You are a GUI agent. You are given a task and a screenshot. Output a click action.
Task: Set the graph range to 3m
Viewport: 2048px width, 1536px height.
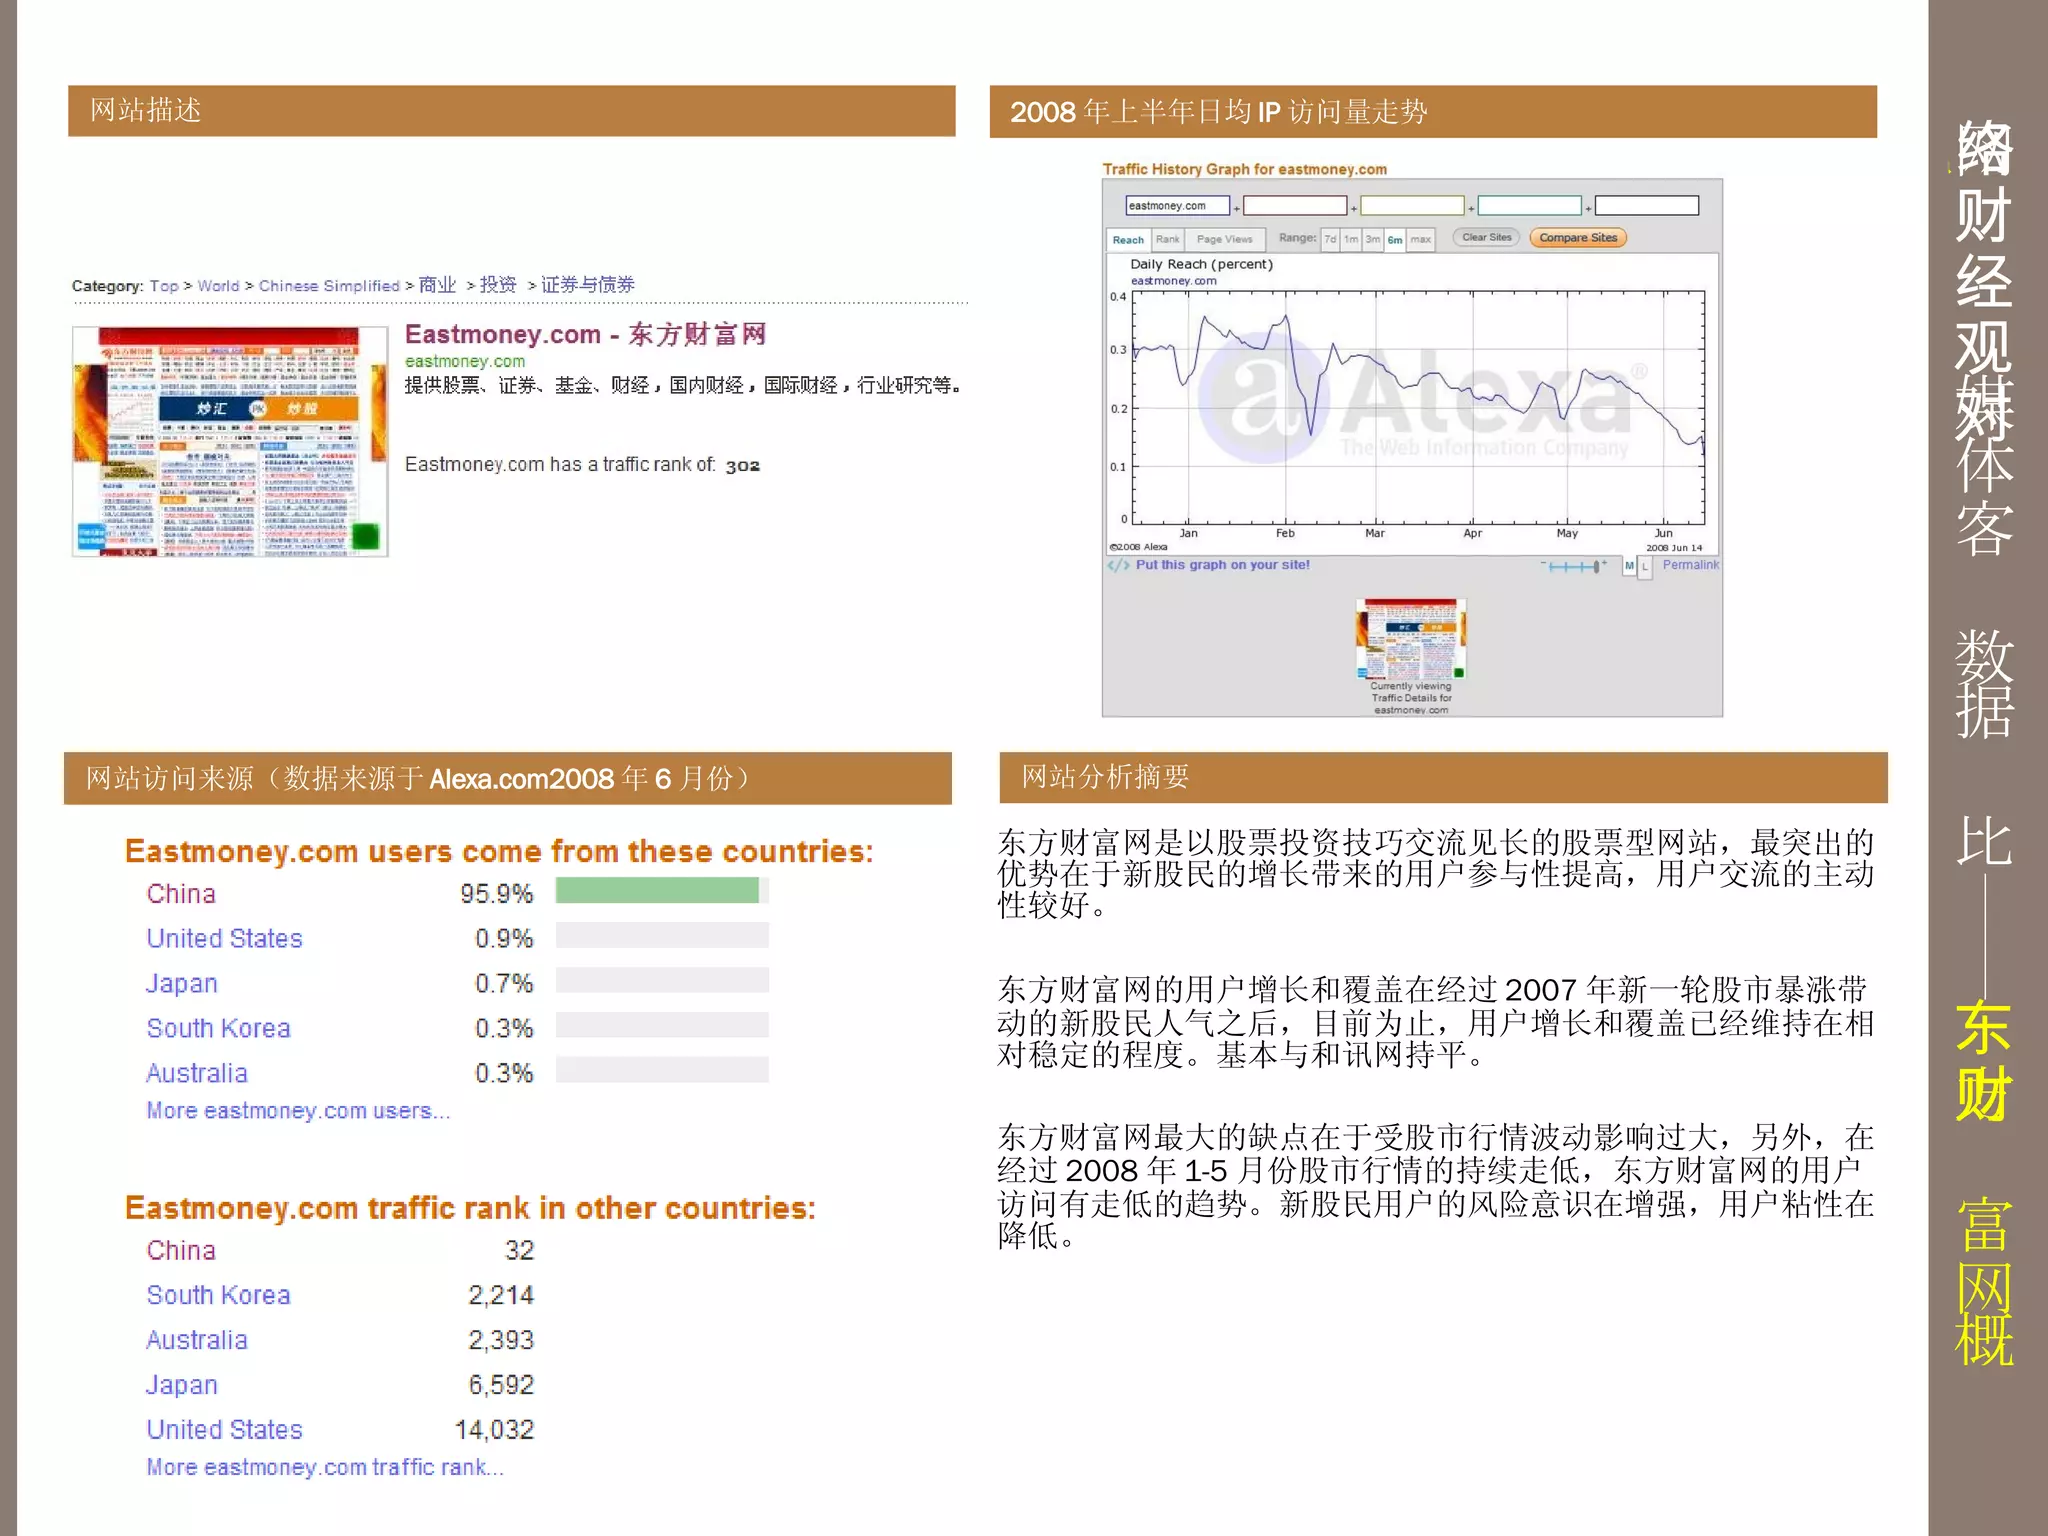pyautogui.click(x=1373, y=240)
